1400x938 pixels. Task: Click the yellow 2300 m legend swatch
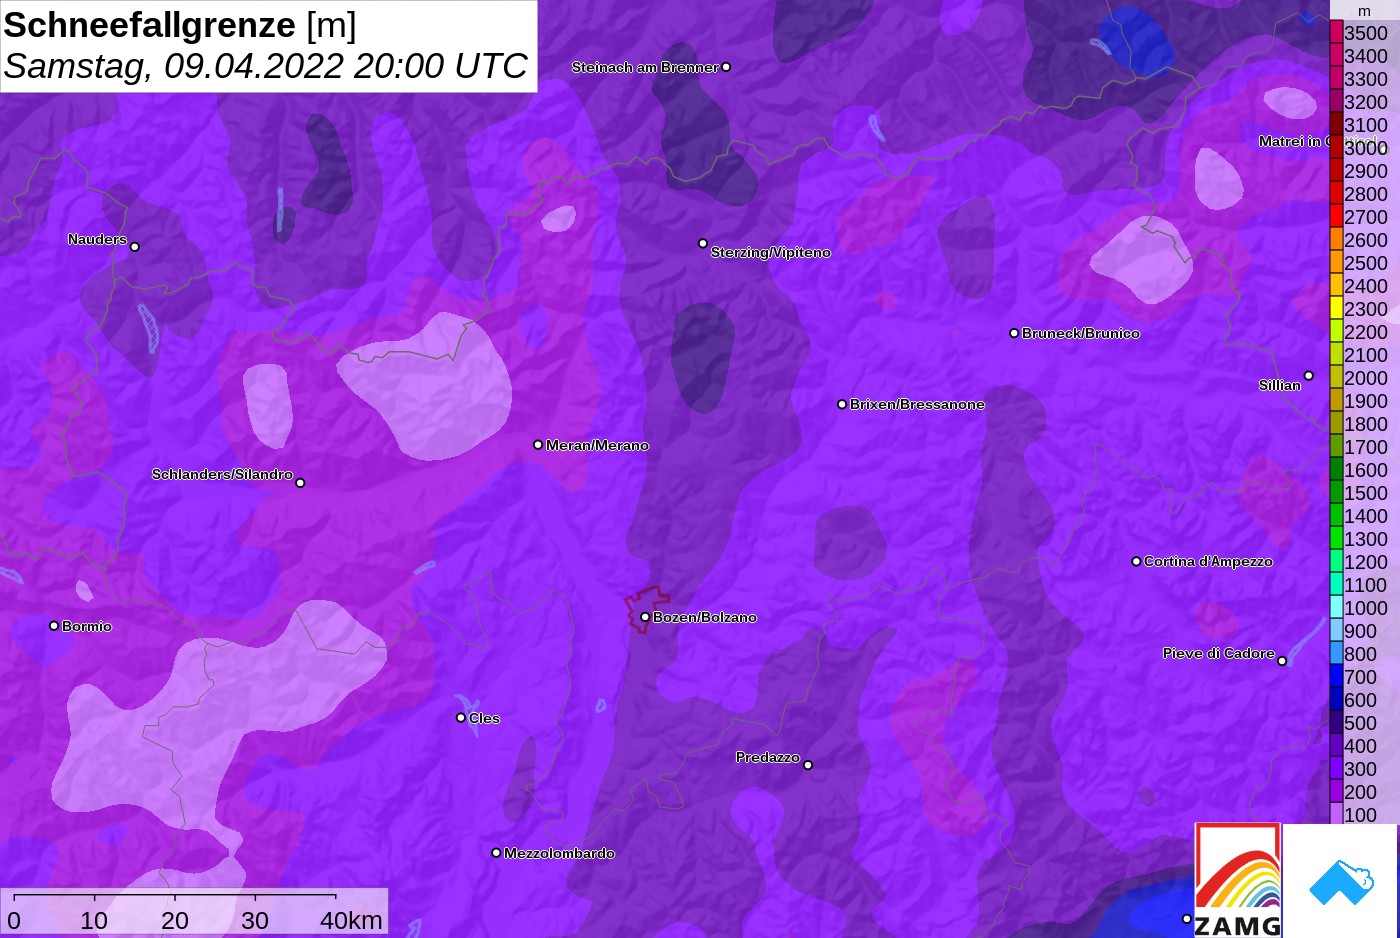(x=1336, y=308)
